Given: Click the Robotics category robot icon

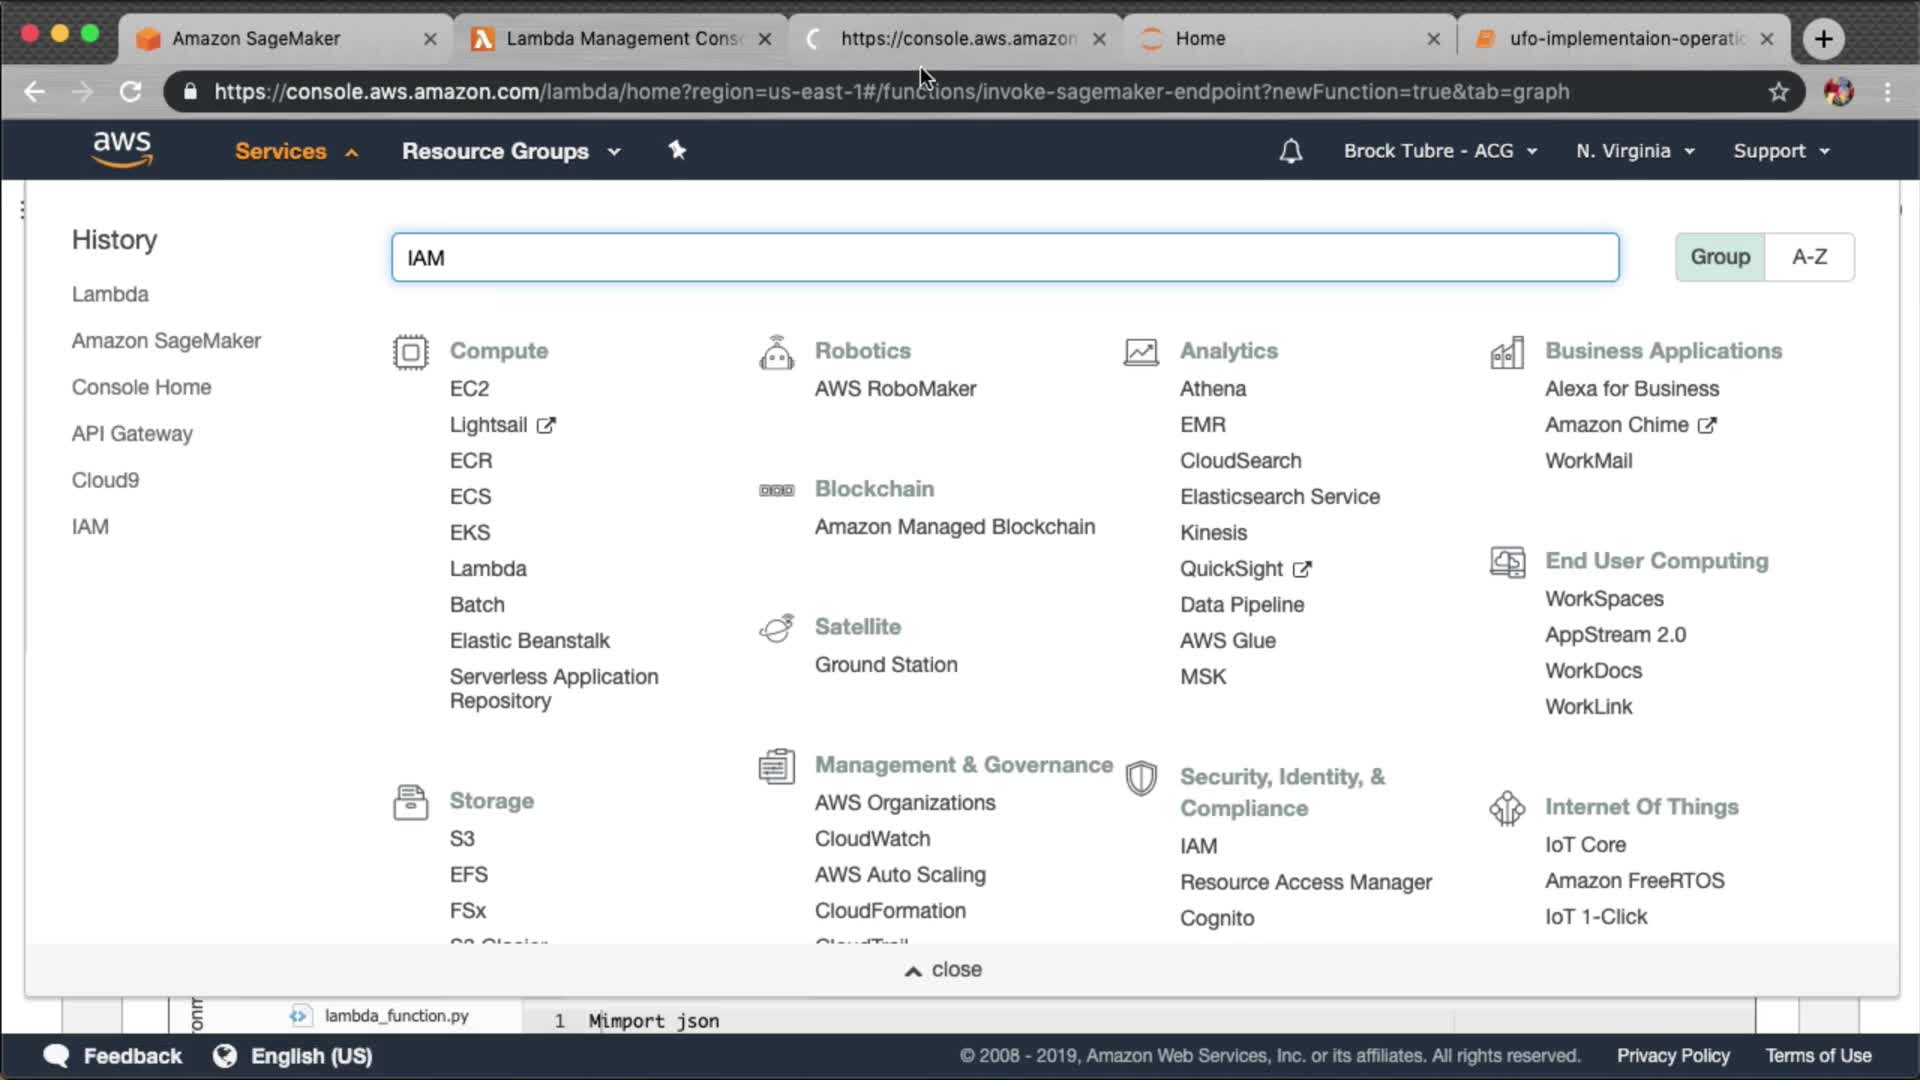Looking at the screenshot, I should coord(776,353).
